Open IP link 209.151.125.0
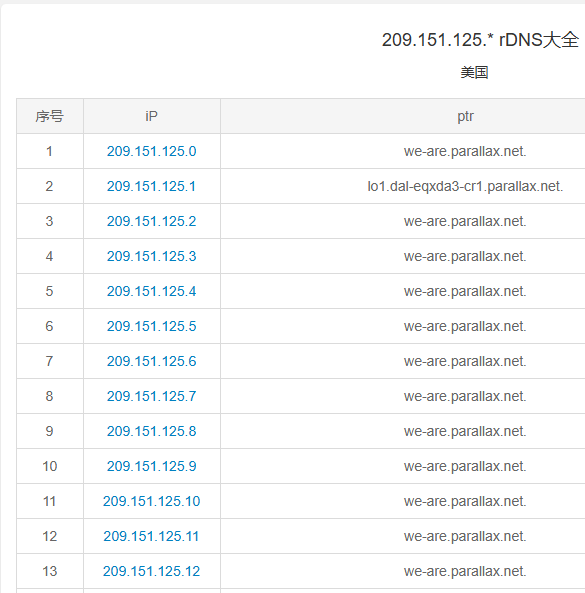Screen dimensions: 585x593 point(152,151)
